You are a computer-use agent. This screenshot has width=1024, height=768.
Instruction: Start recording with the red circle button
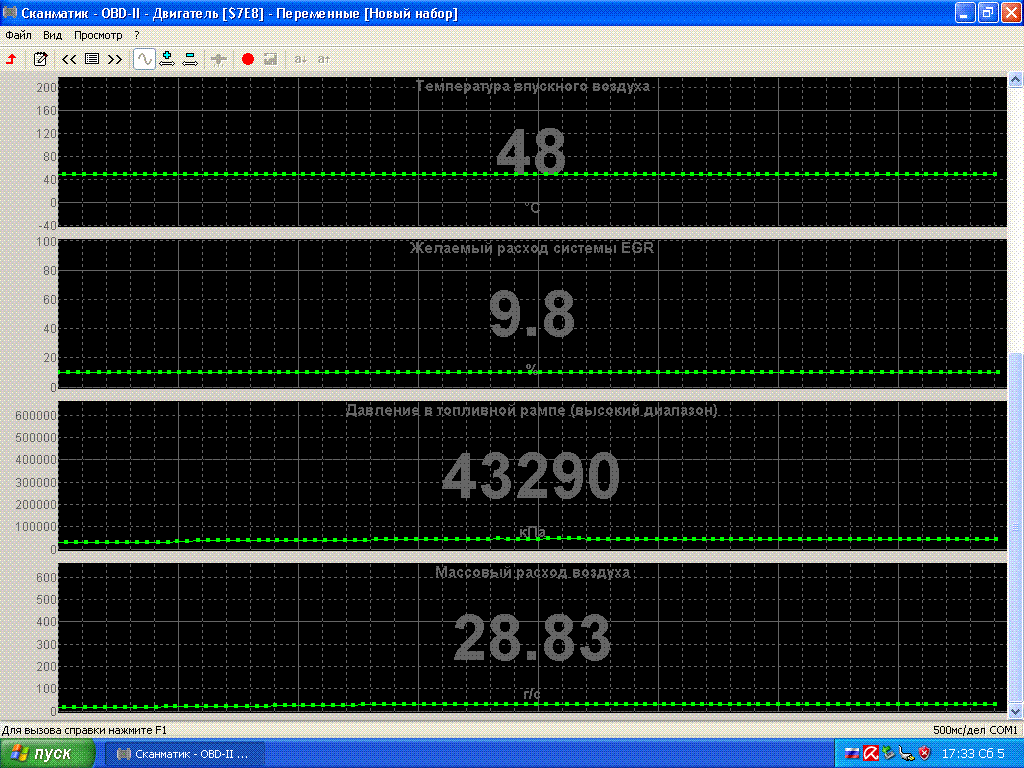(248, 59)
